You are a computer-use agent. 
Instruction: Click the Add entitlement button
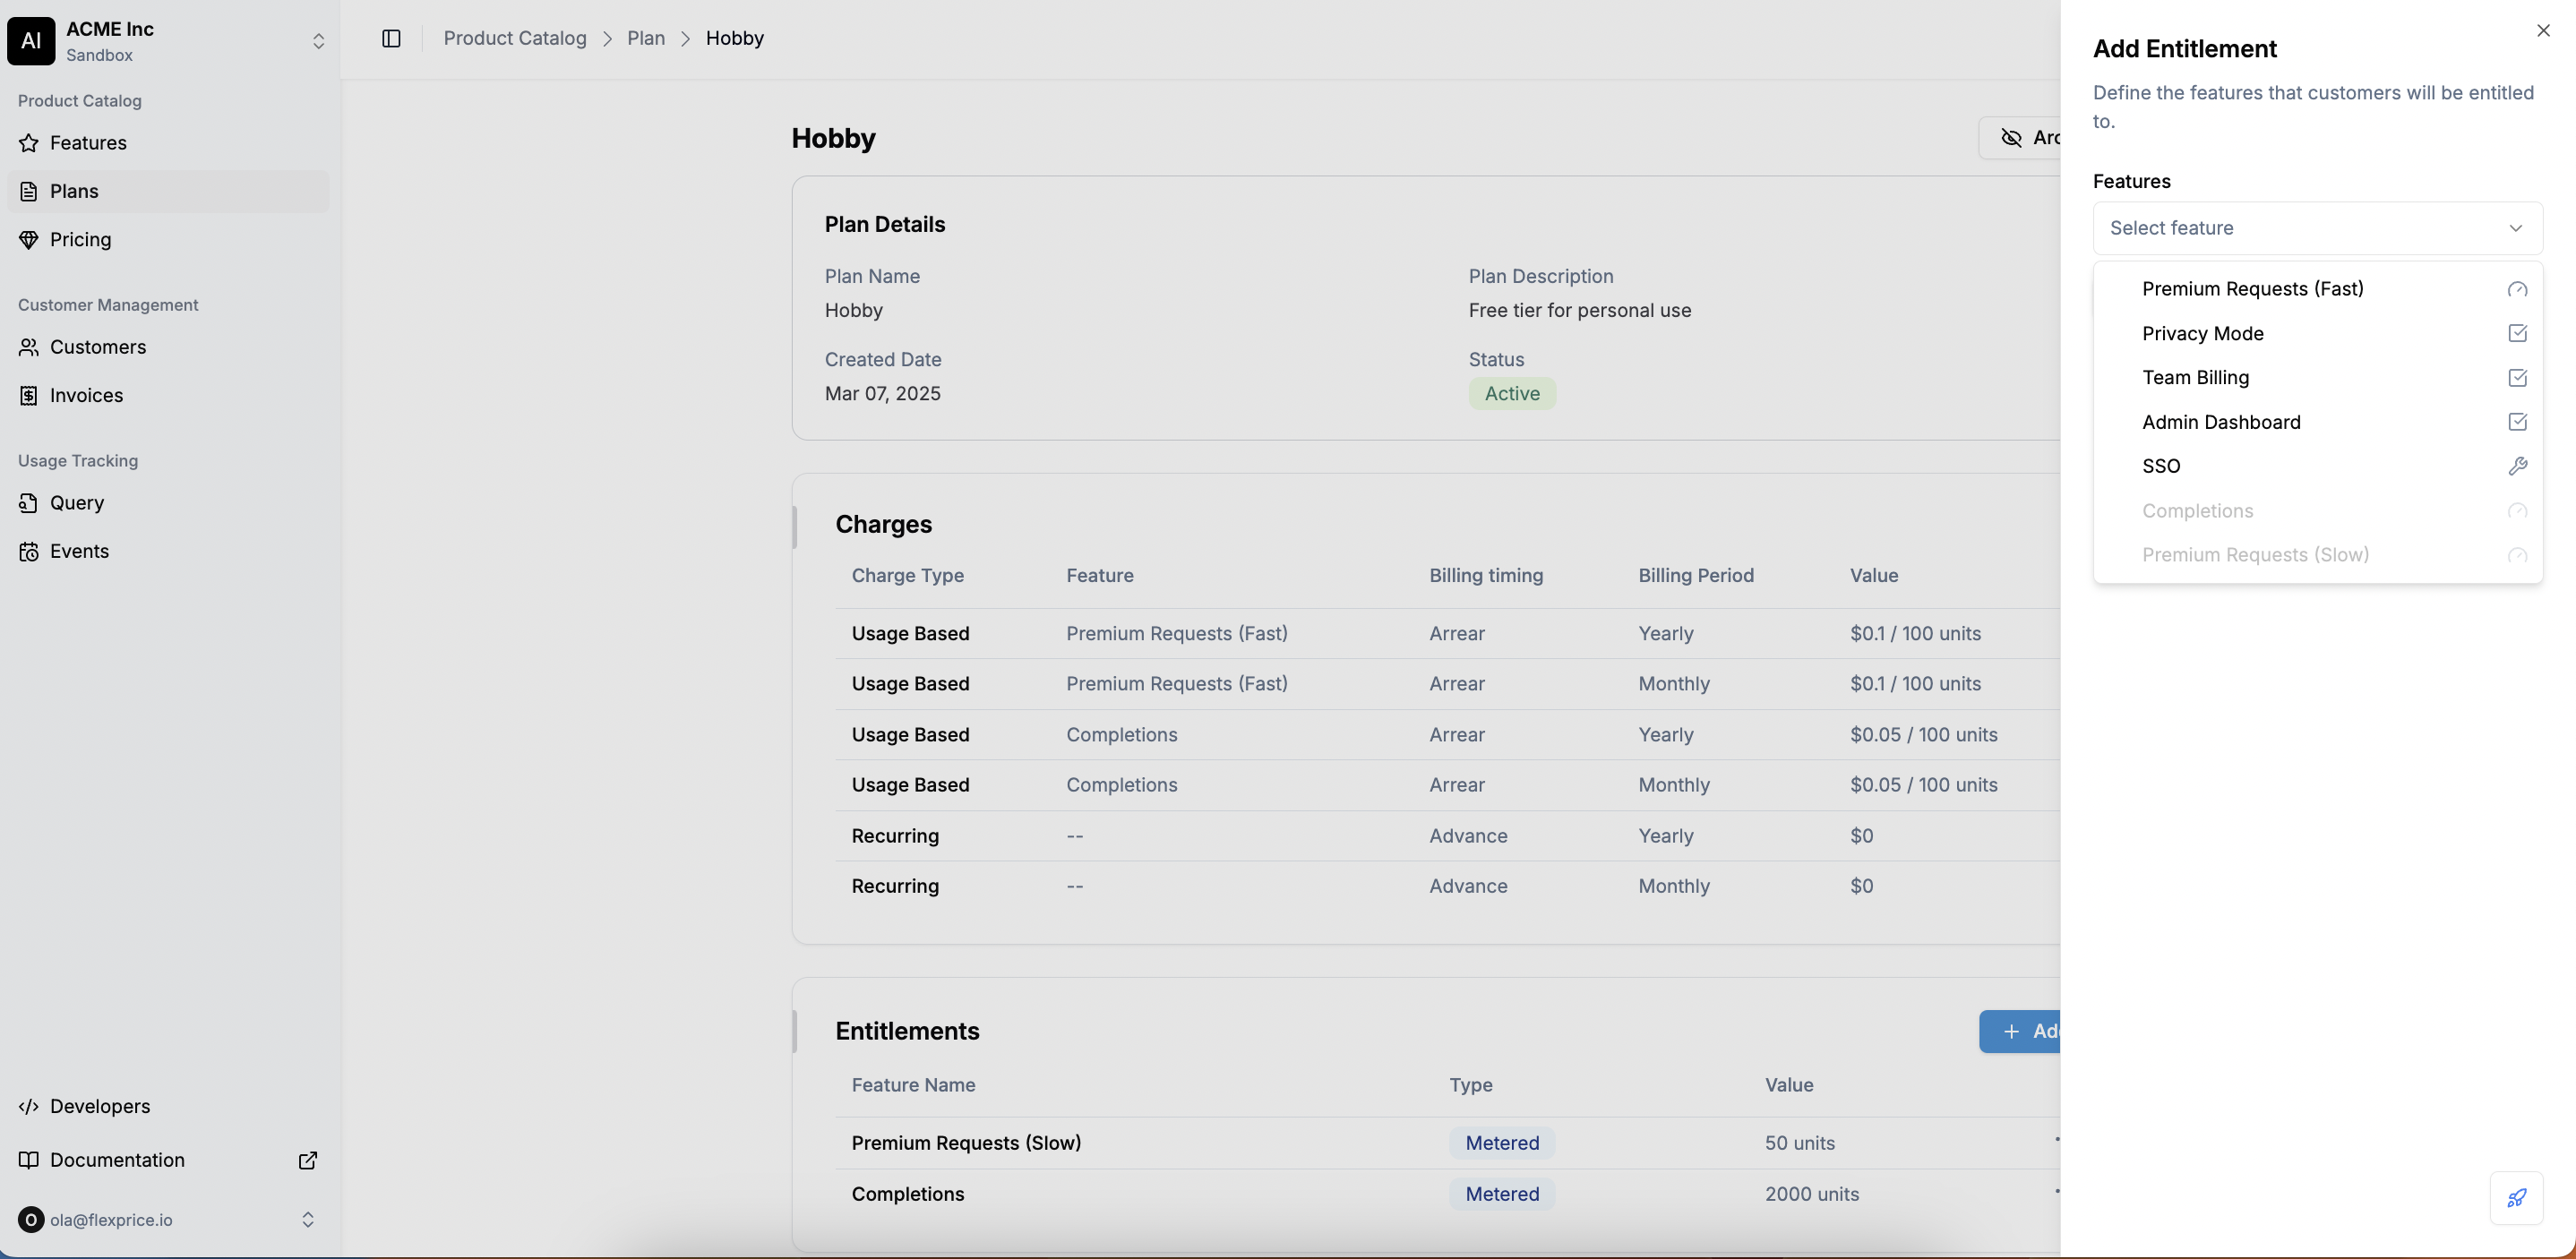pyautogui.click(x=2020, y=1031)
